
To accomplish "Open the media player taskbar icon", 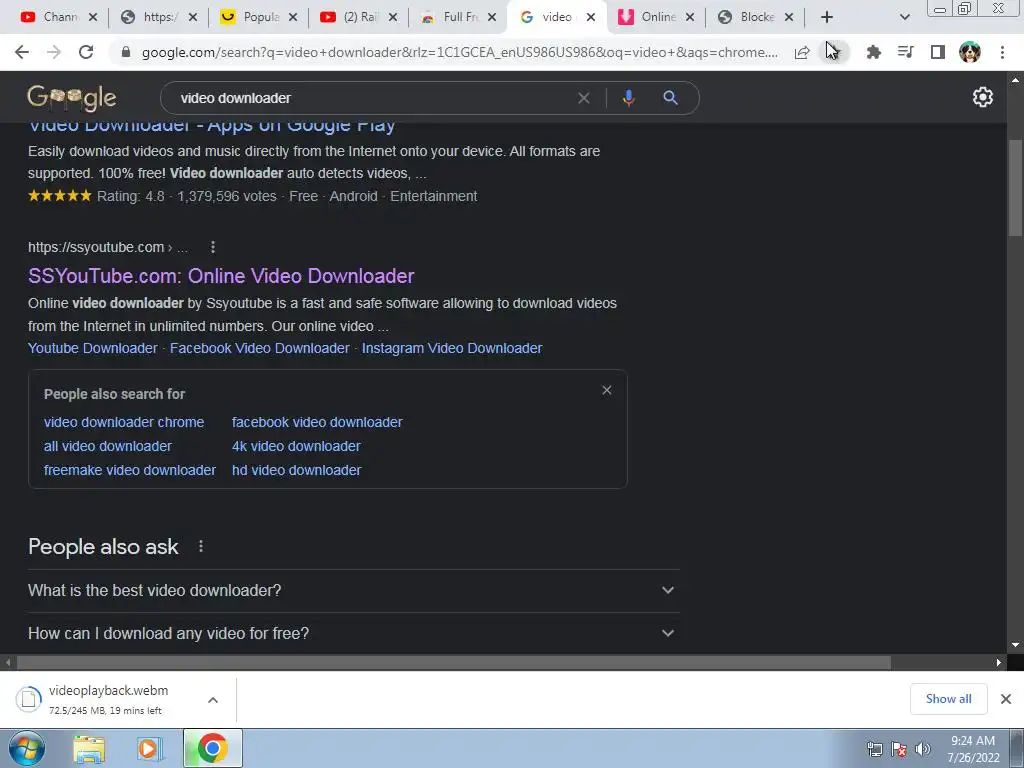I will click(150, 749).
